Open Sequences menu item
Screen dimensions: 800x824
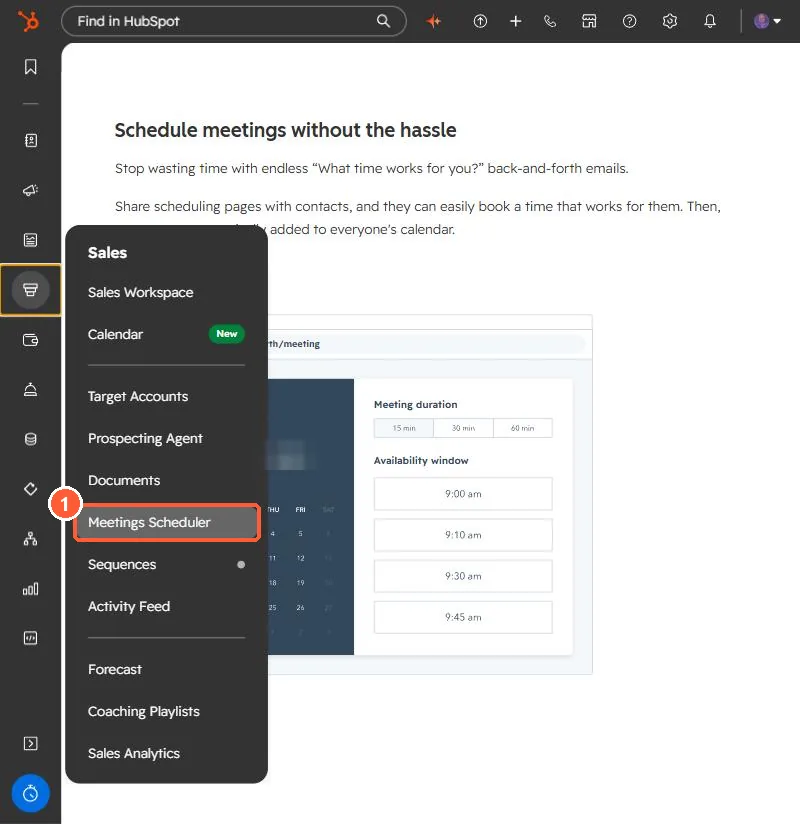point(122,564)
